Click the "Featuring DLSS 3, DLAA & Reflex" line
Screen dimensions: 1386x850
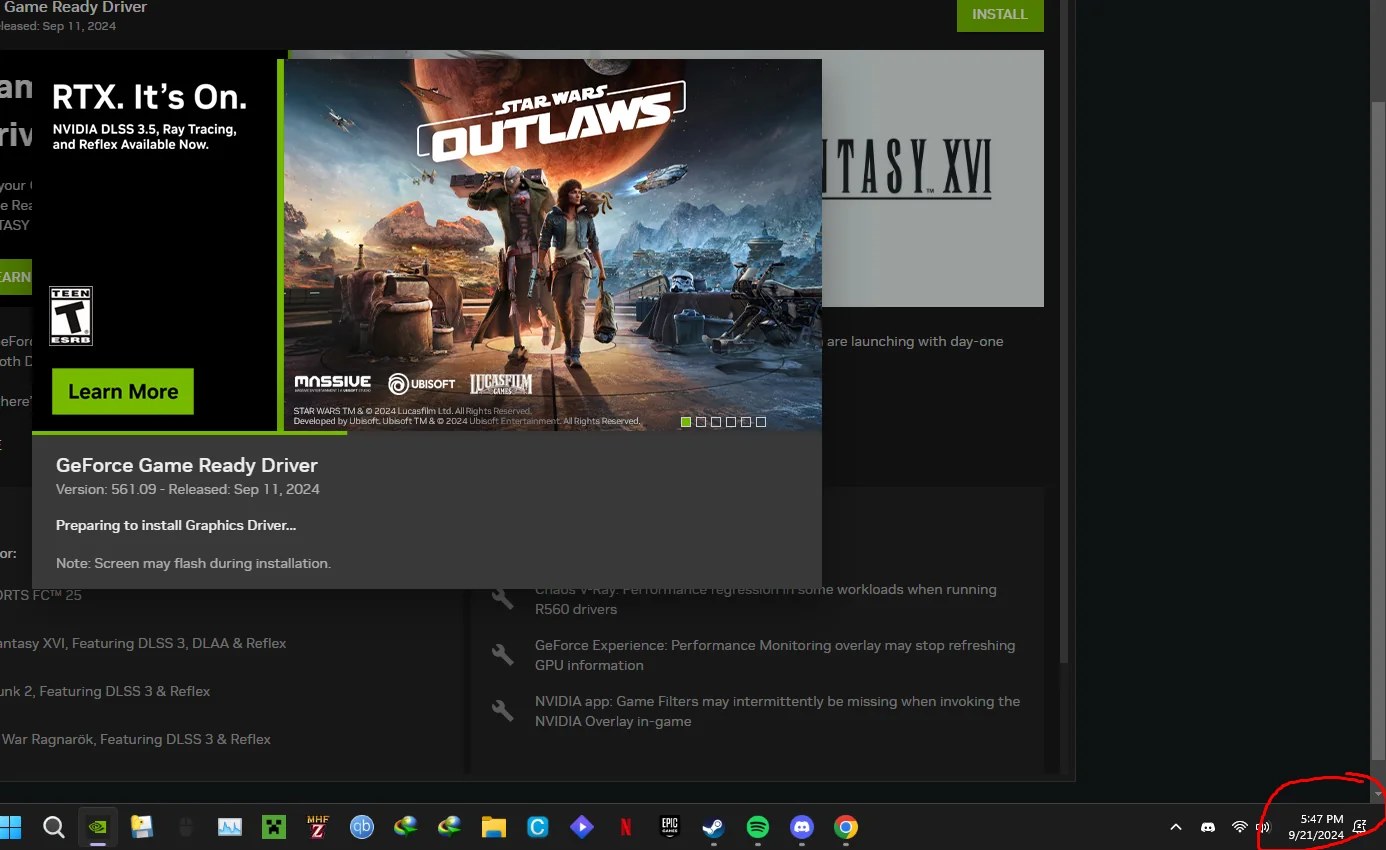tap(143, 643)
